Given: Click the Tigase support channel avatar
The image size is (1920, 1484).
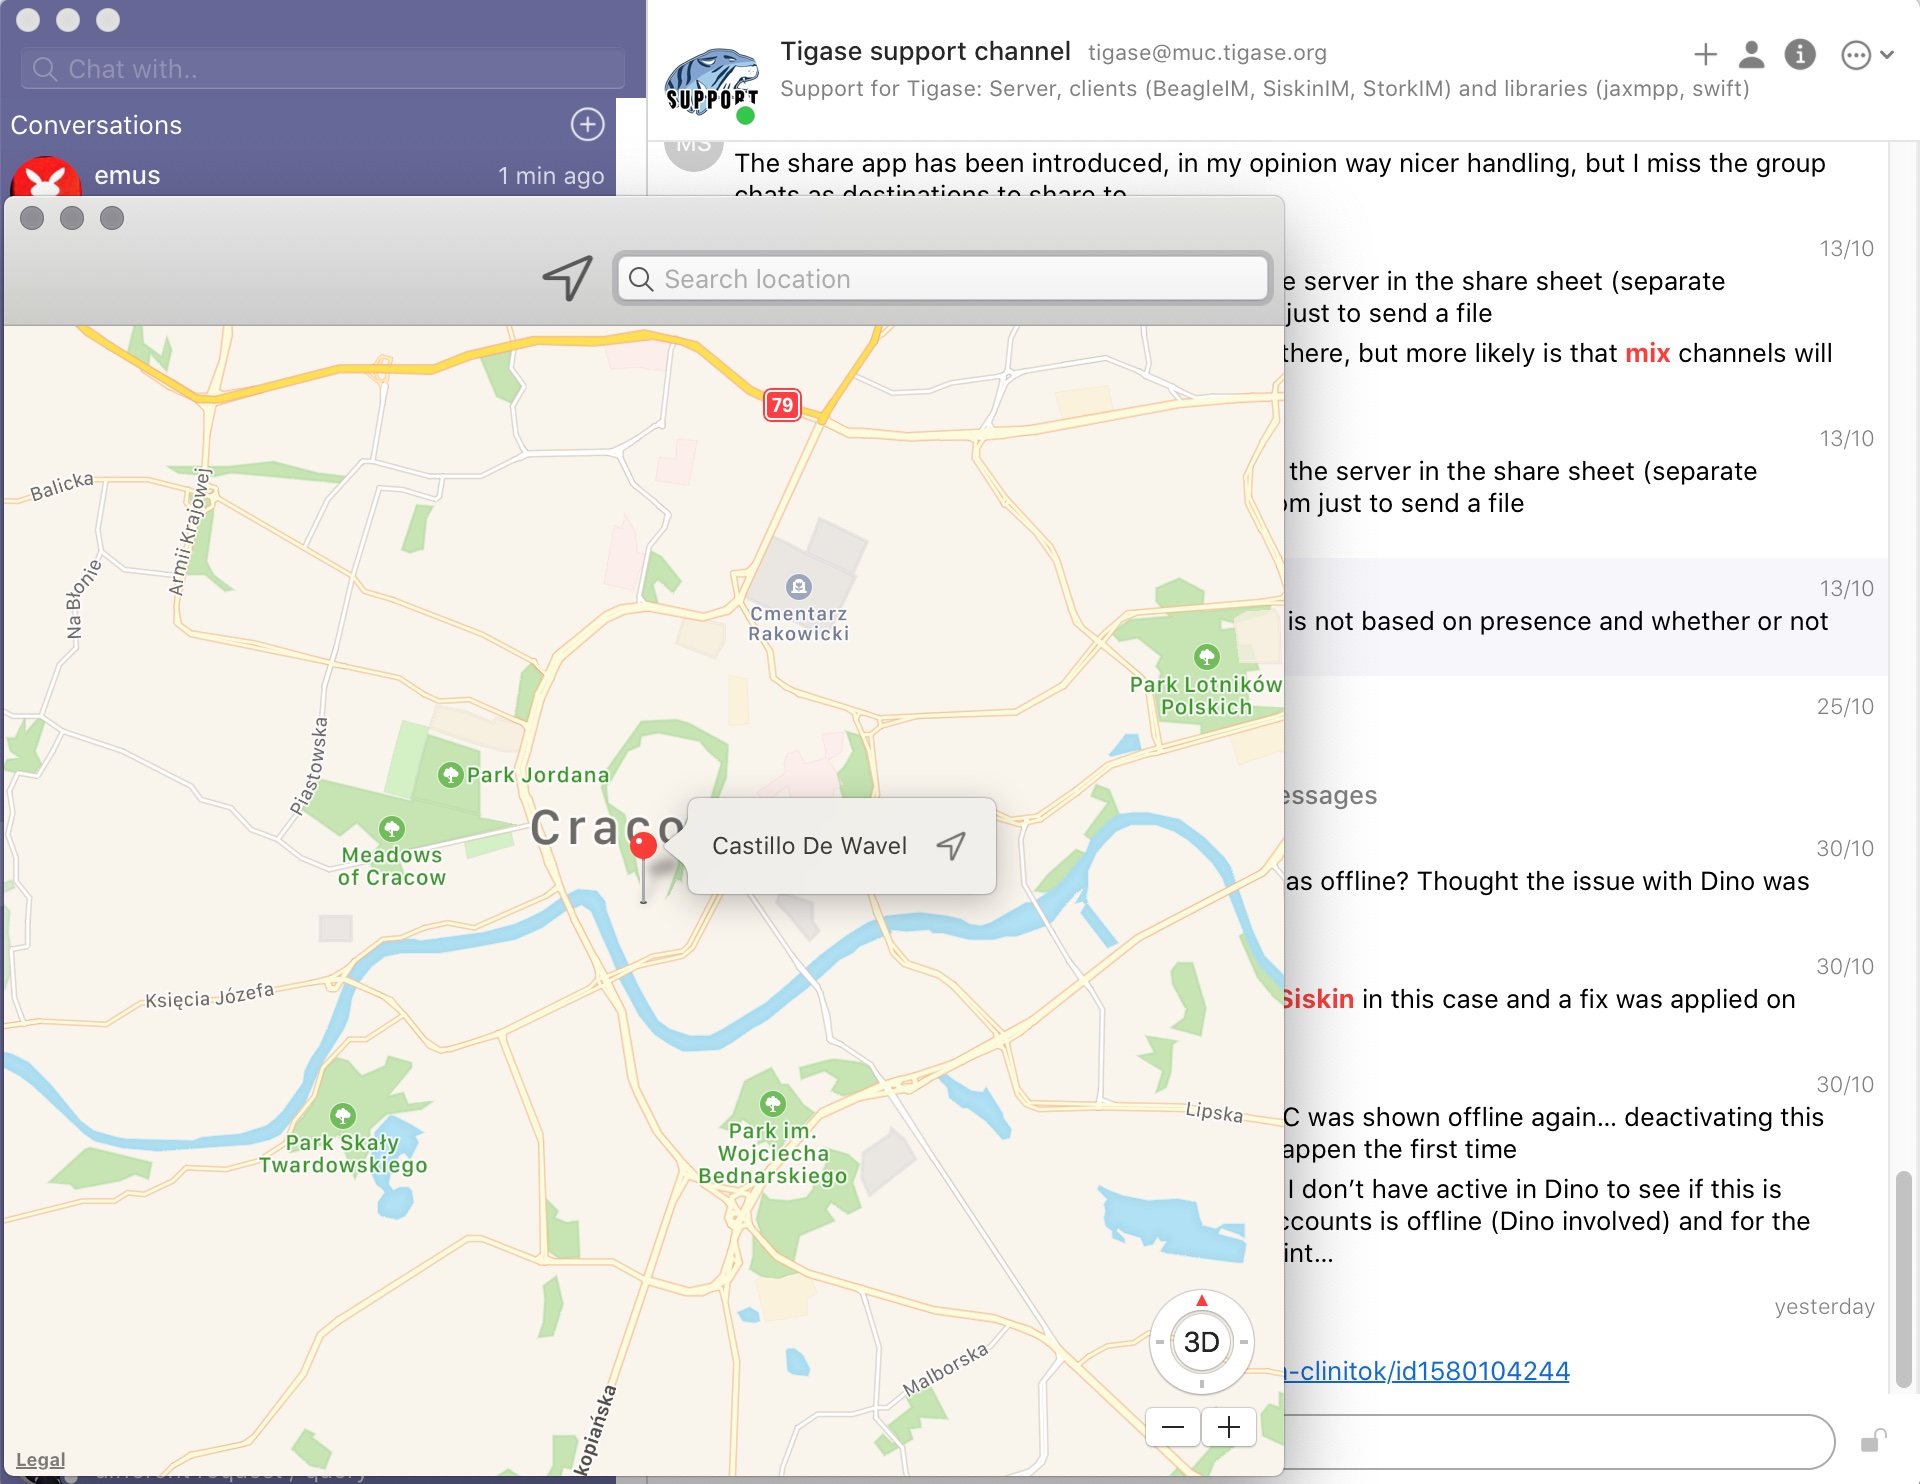Looking at the screenshot, I should pos(711,83).
